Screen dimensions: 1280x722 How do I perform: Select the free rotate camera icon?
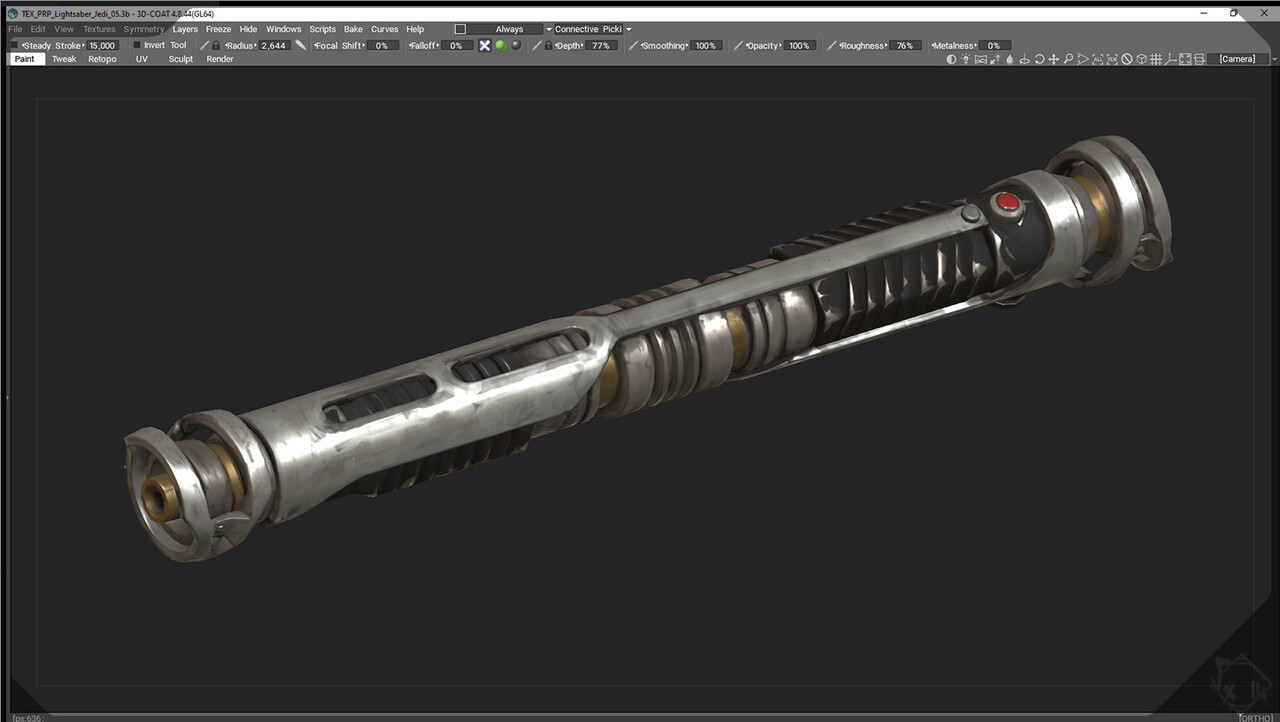click(1039, 59)
